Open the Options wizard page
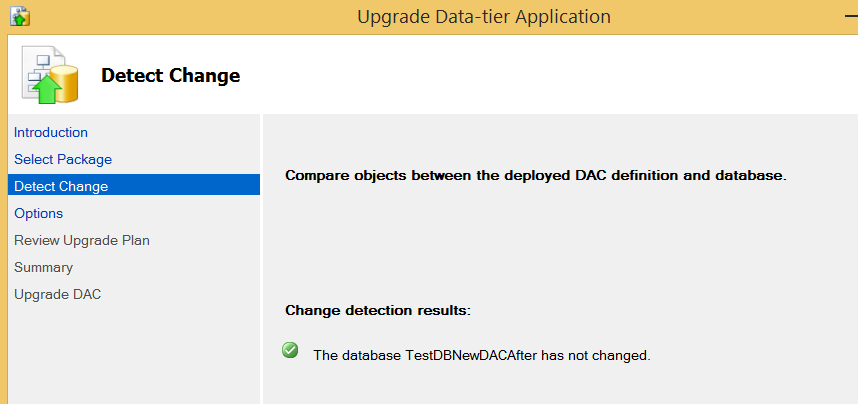The image size is (858, 404). click(38, 213)
